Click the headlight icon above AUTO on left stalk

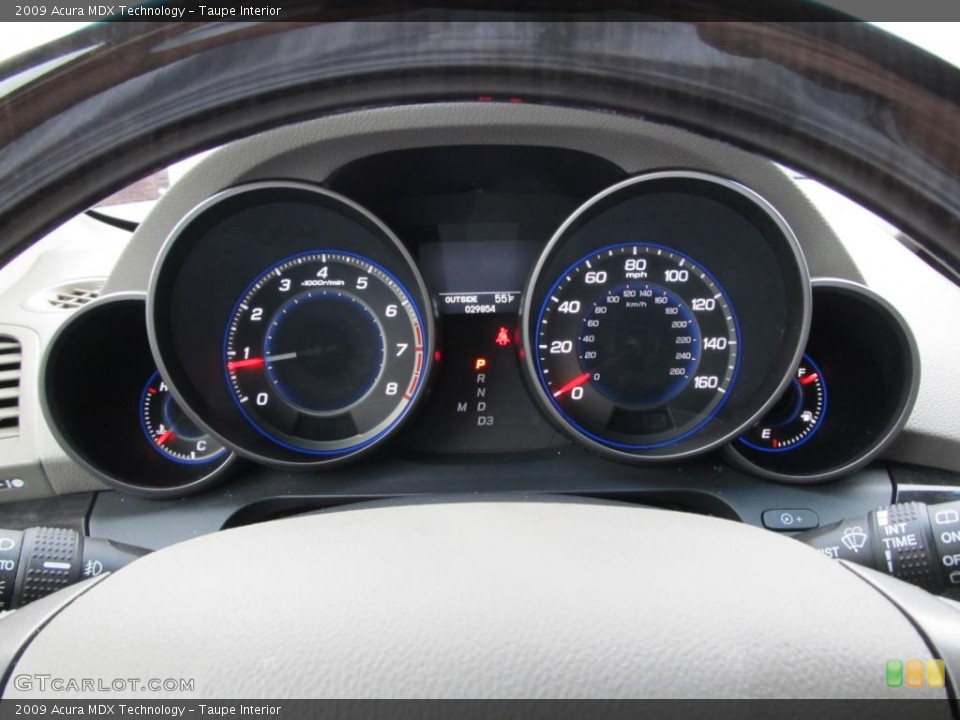pos(6,544)
